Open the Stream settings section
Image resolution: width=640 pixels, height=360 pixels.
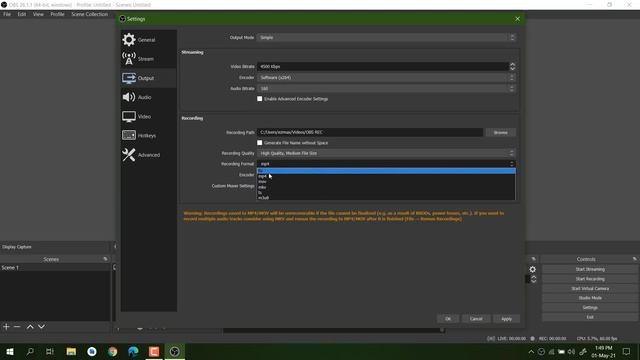[149, 59]
